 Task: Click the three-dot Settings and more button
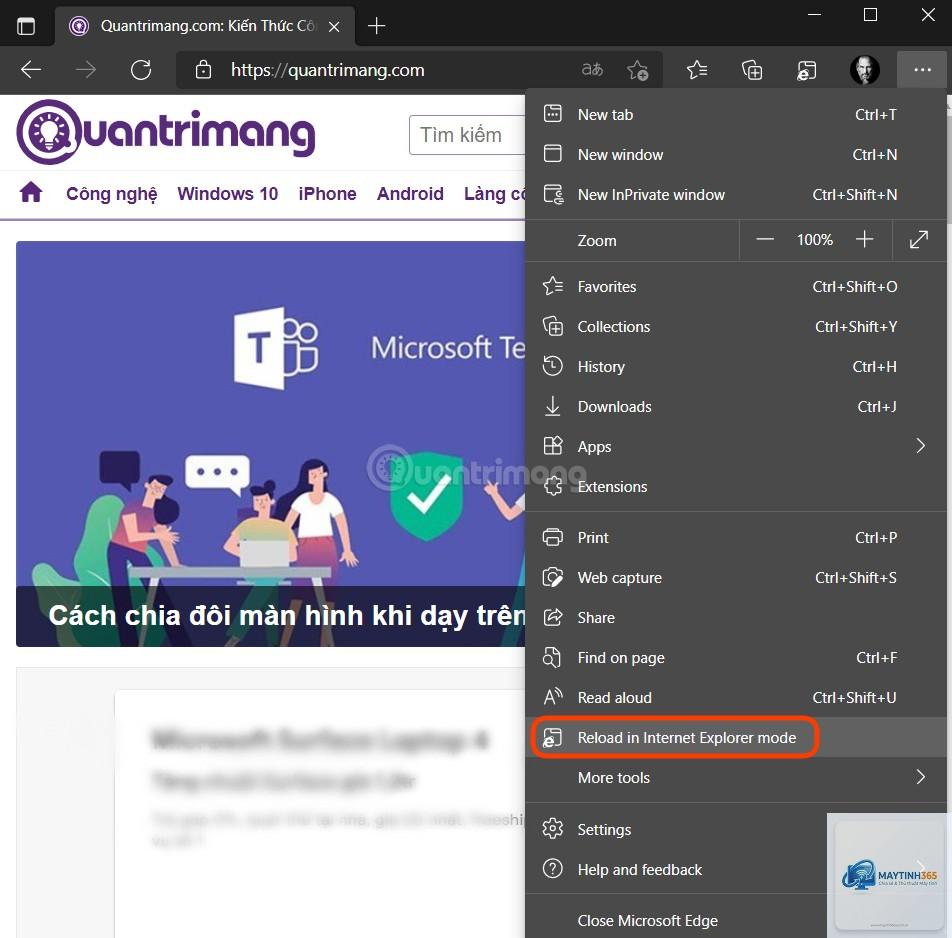tap(922, 70)
